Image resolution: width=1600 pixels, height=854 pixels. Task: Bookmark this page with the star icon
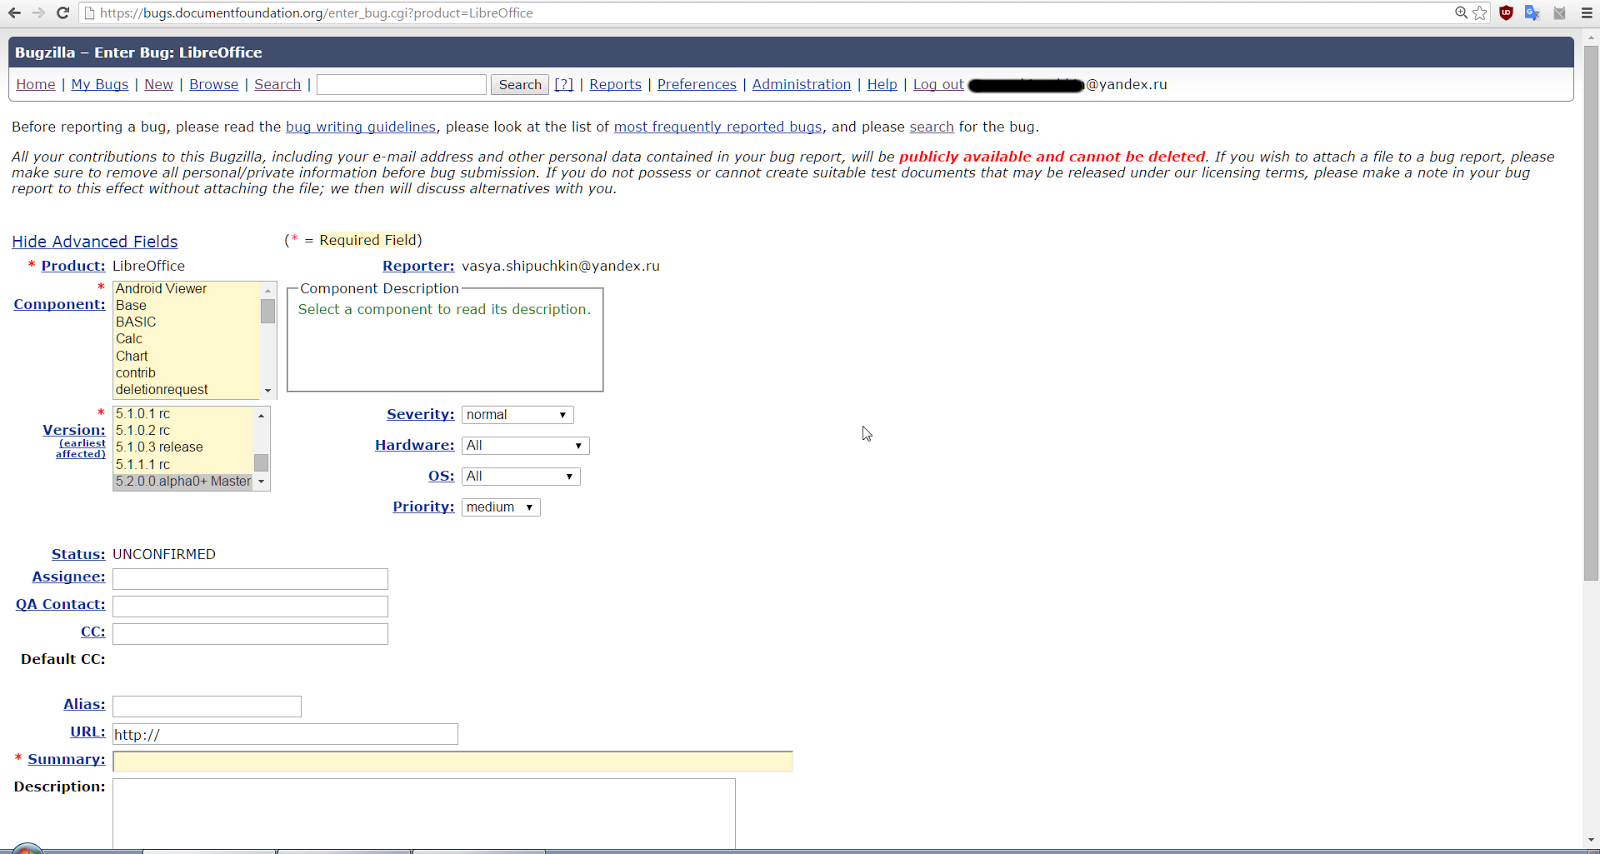(1480, 13)
